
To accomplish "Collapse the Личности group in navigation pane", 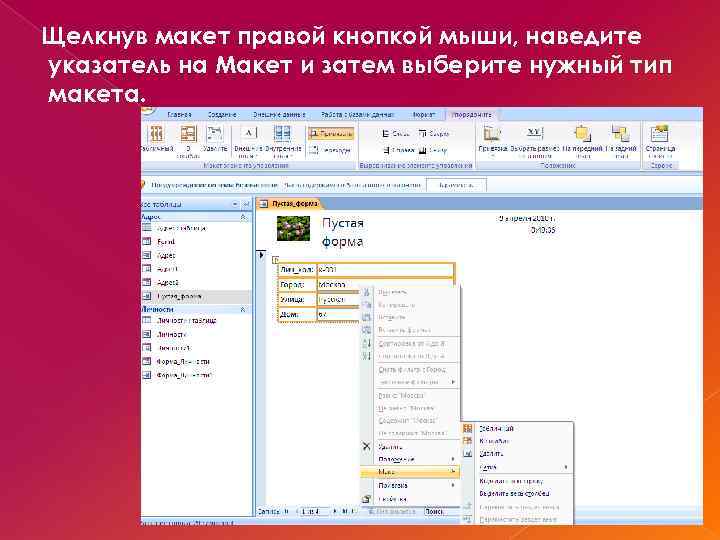I will point(243,309).
